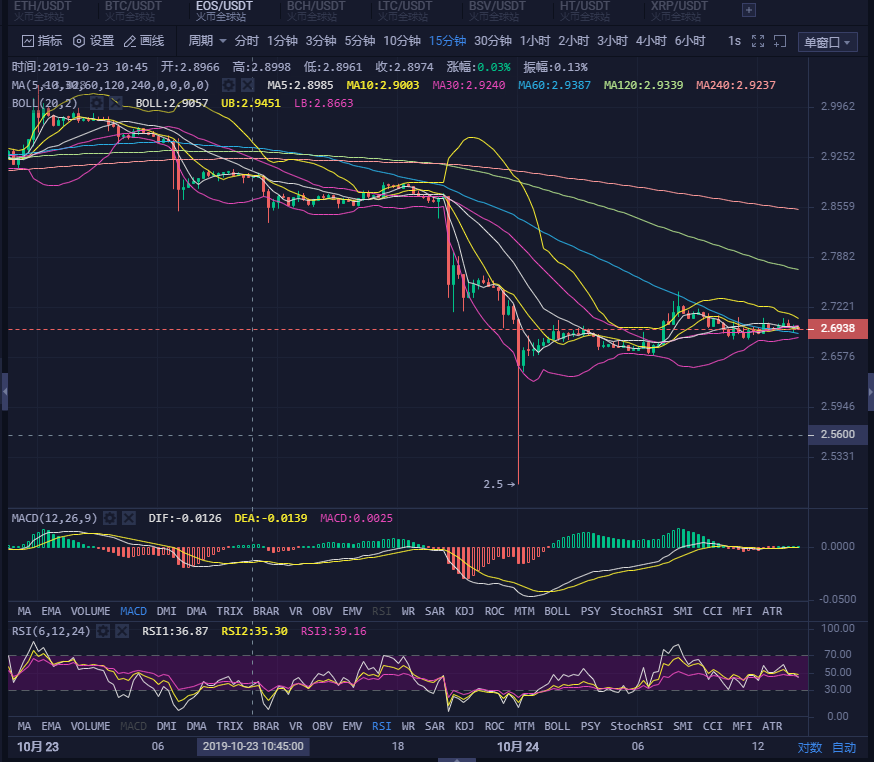Add a new trading pair tab
Viewport: 874px width, 762px height.
[748, 10]
